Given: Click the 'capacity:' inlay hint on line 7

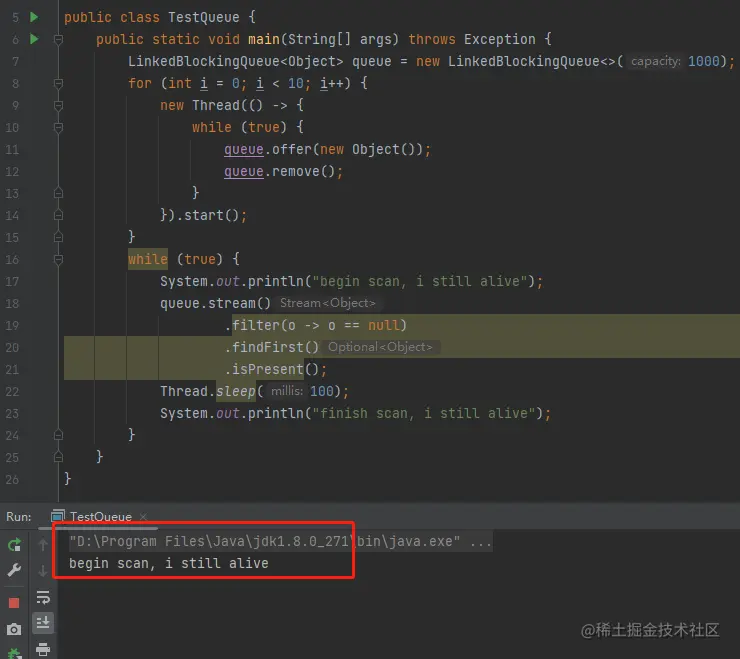Looking at the screenshot, I should click(x=656, y=61).
